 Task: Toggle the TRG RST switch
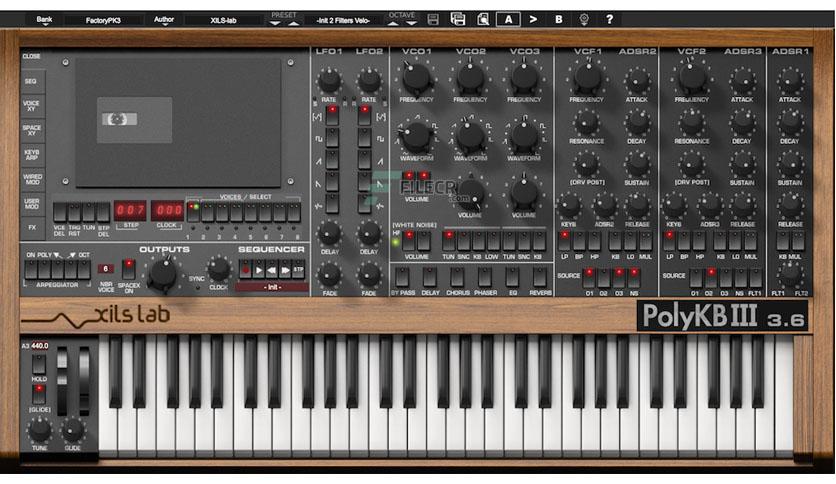click(x=74, y=212)
